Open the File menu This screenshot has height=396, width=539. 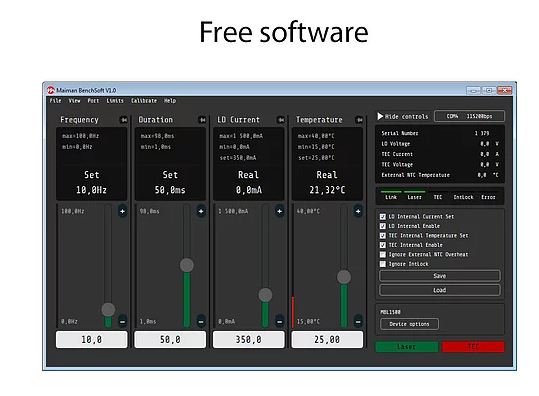(55, 101)
